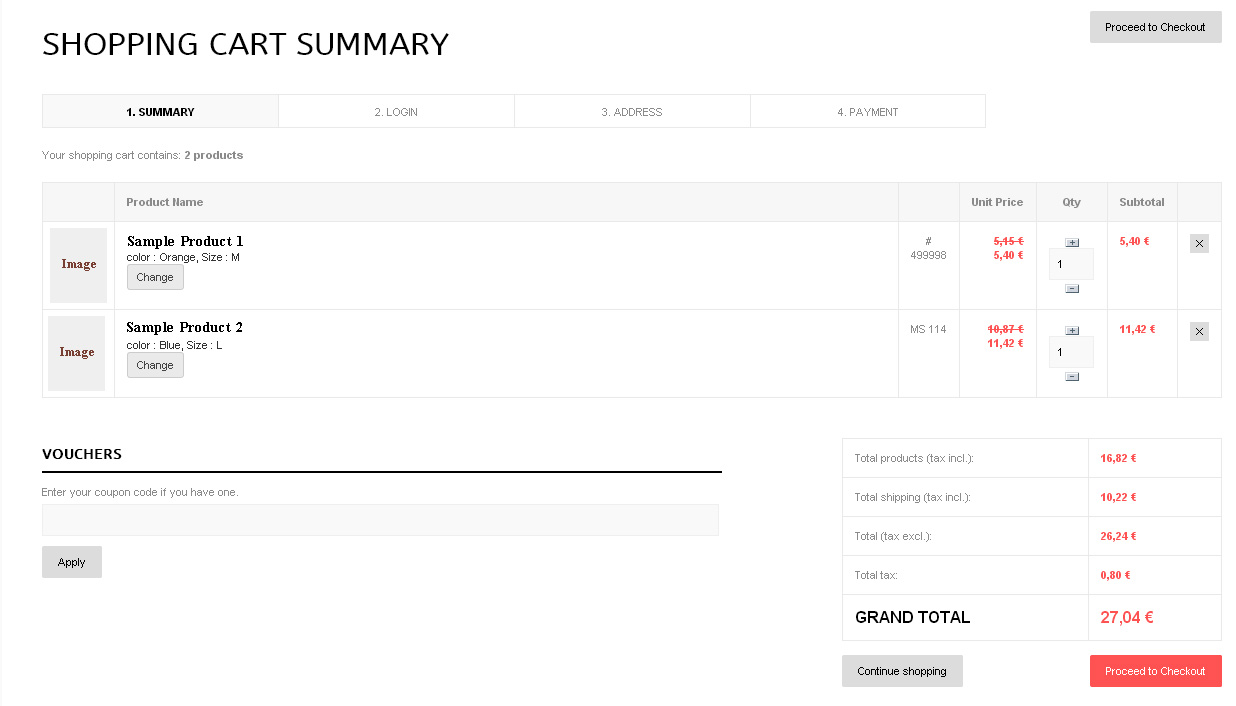Click the coupon code input field

(380, 520)
